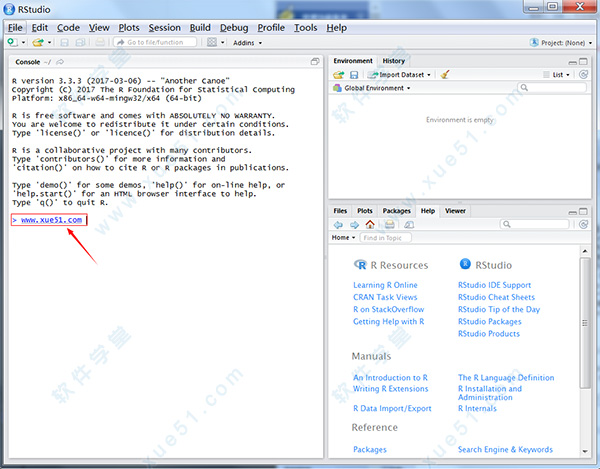Screen dimensions: 600x469
Task: Open the Global Environment dropdown
Action: click(372, 88)
